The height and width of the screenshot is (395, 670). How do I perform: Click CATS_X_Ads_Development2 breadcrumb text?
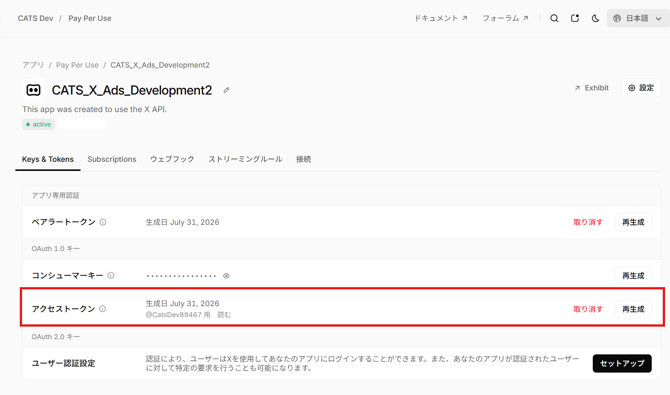tap(160, 65)
